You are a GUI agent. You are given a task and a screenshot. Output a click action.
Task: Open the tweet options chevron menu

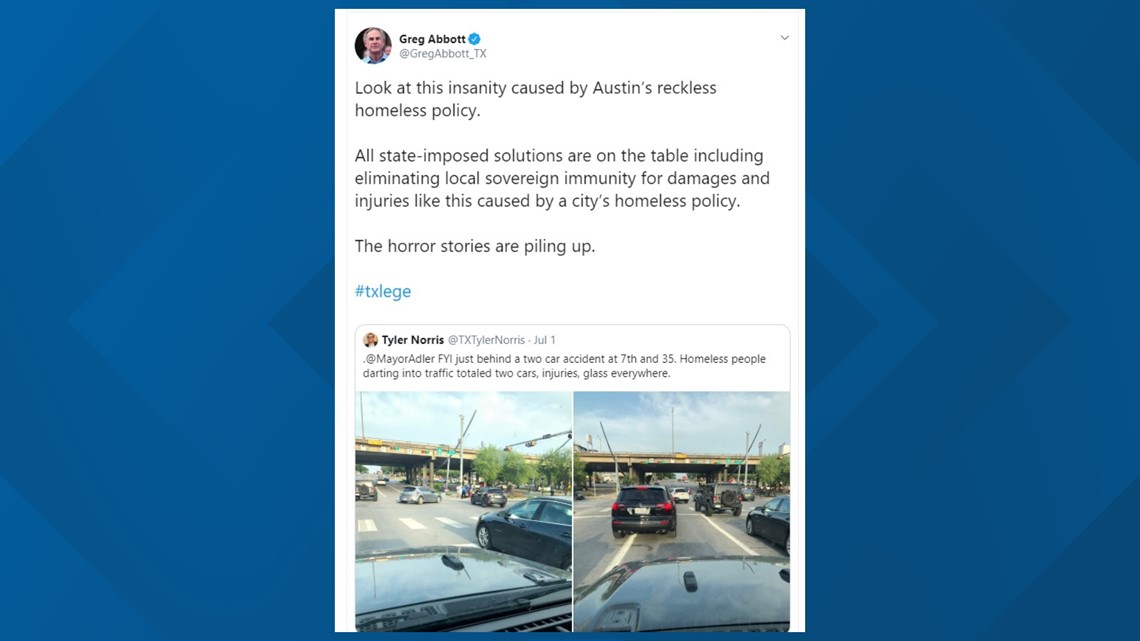784,38
